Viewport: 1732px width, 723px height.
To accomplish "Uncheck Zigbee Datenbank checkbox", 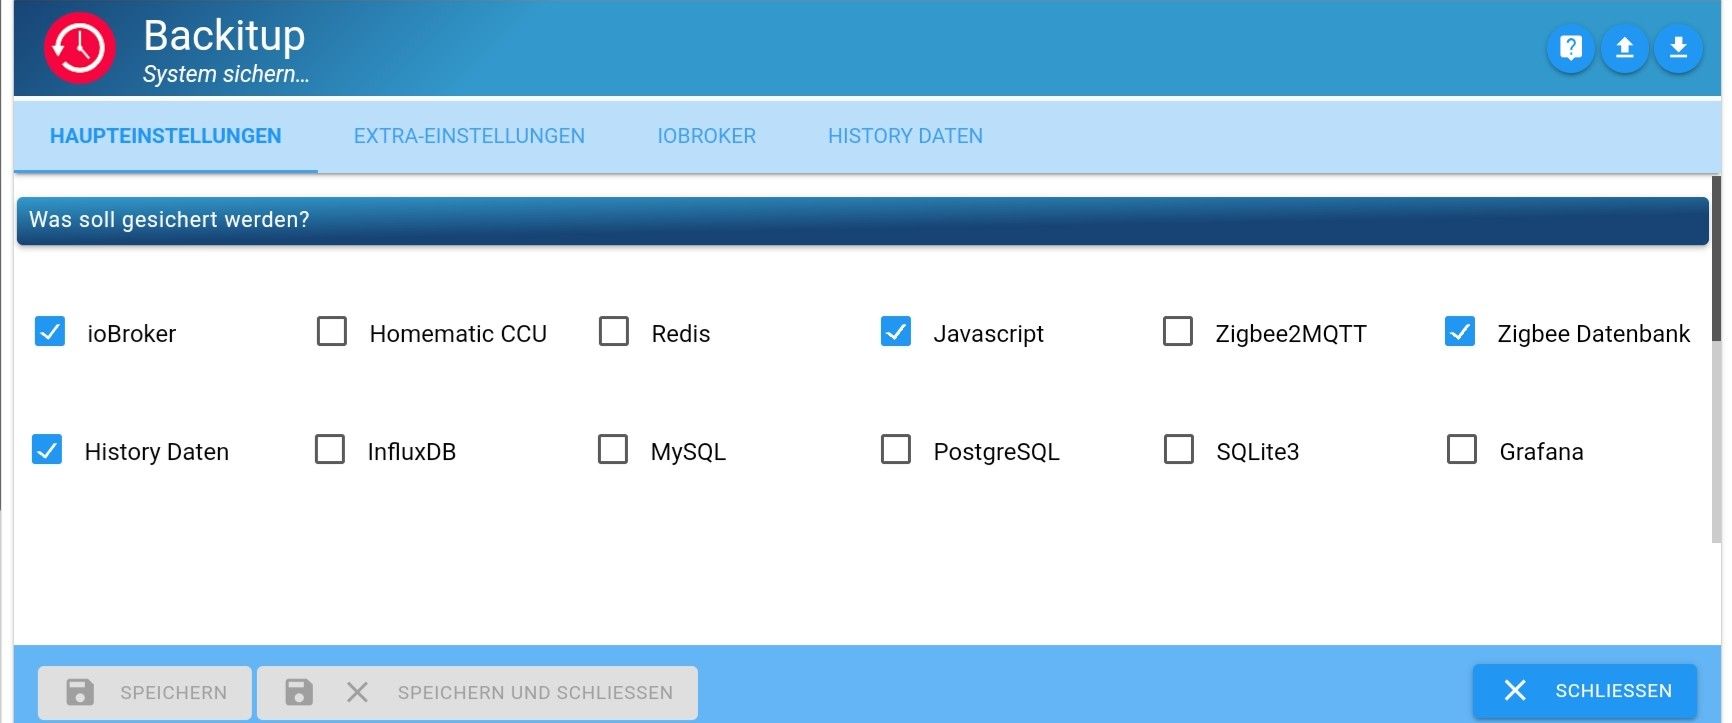I will (1460, 332).
